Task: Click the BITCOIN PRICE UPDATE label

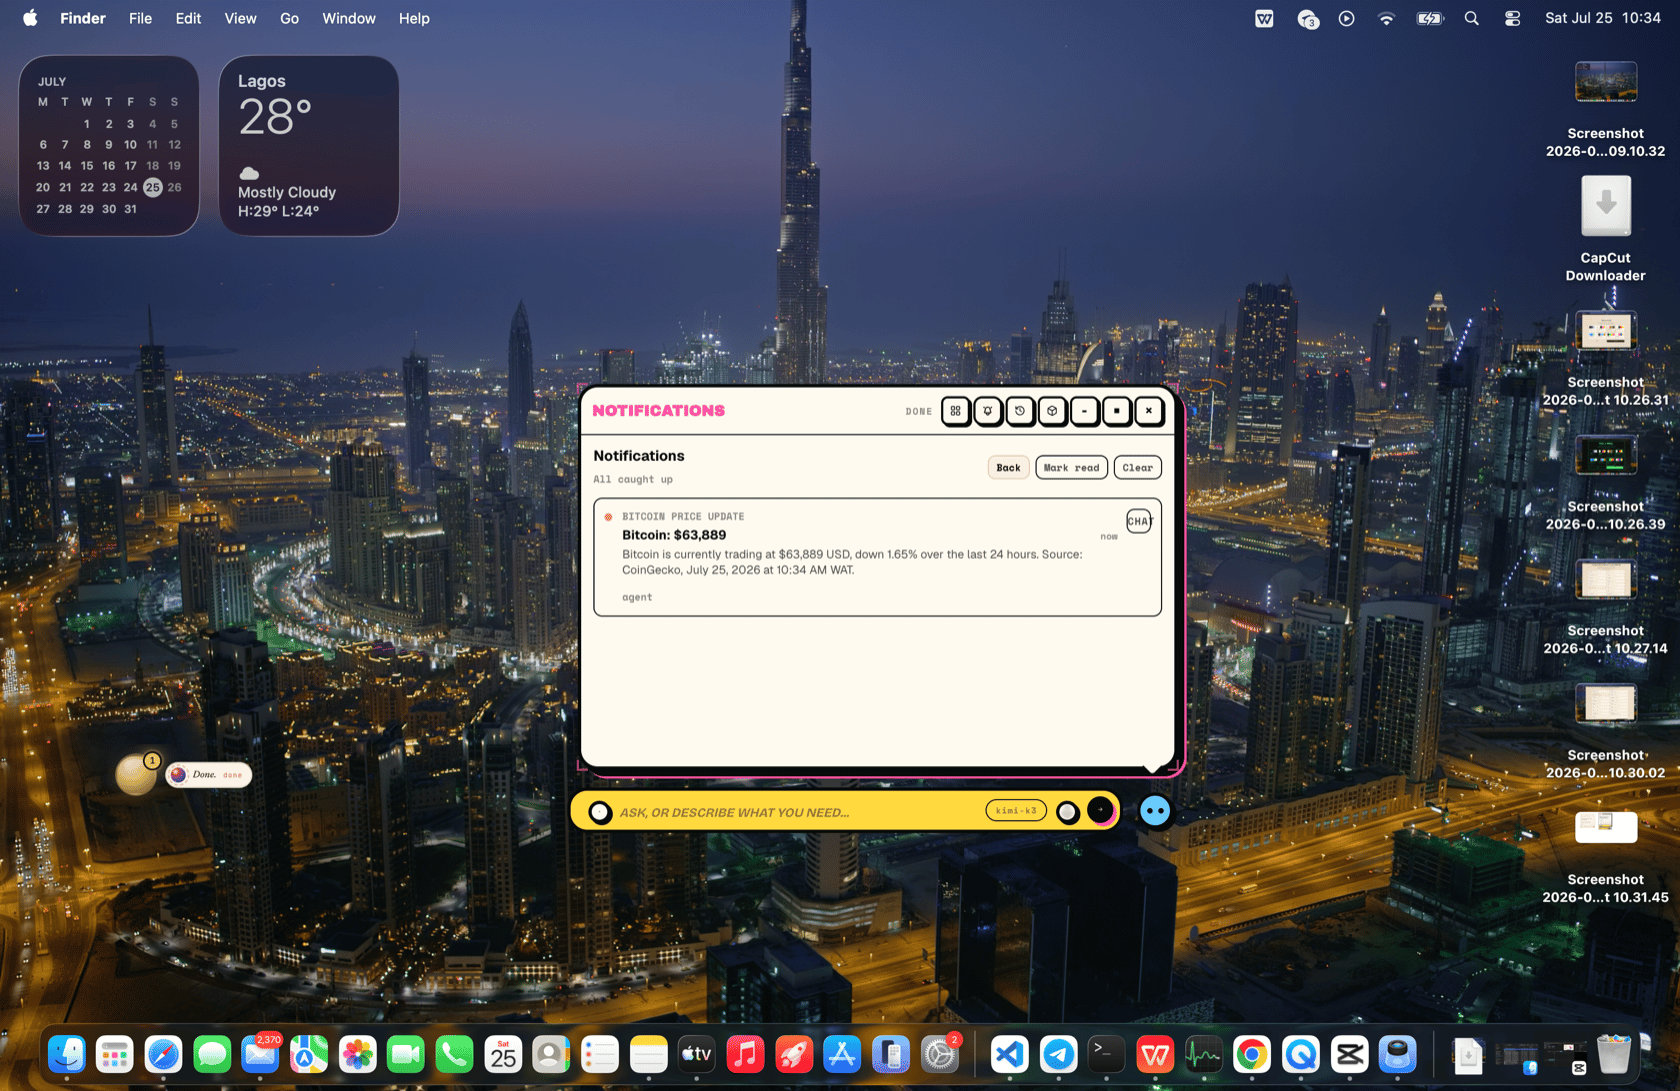Action: tap(683, 517)
